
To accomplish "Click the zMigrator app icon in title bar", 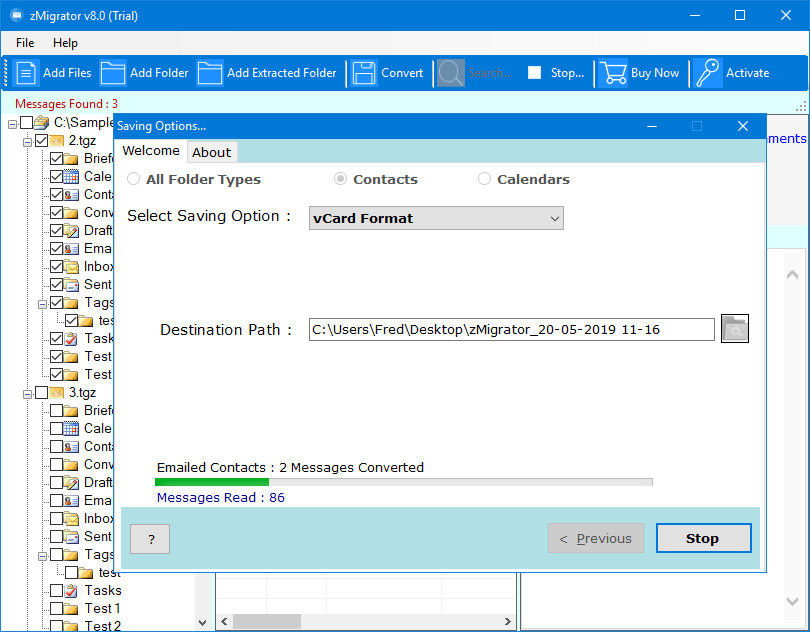I will 16,16.
